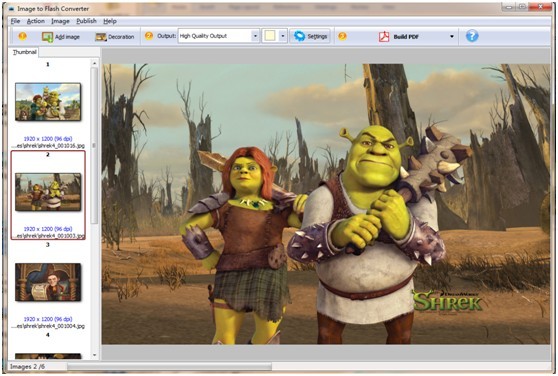The image size is (558, 376).
Task: Click the blue question mark help icon
Action: (472, 36)
